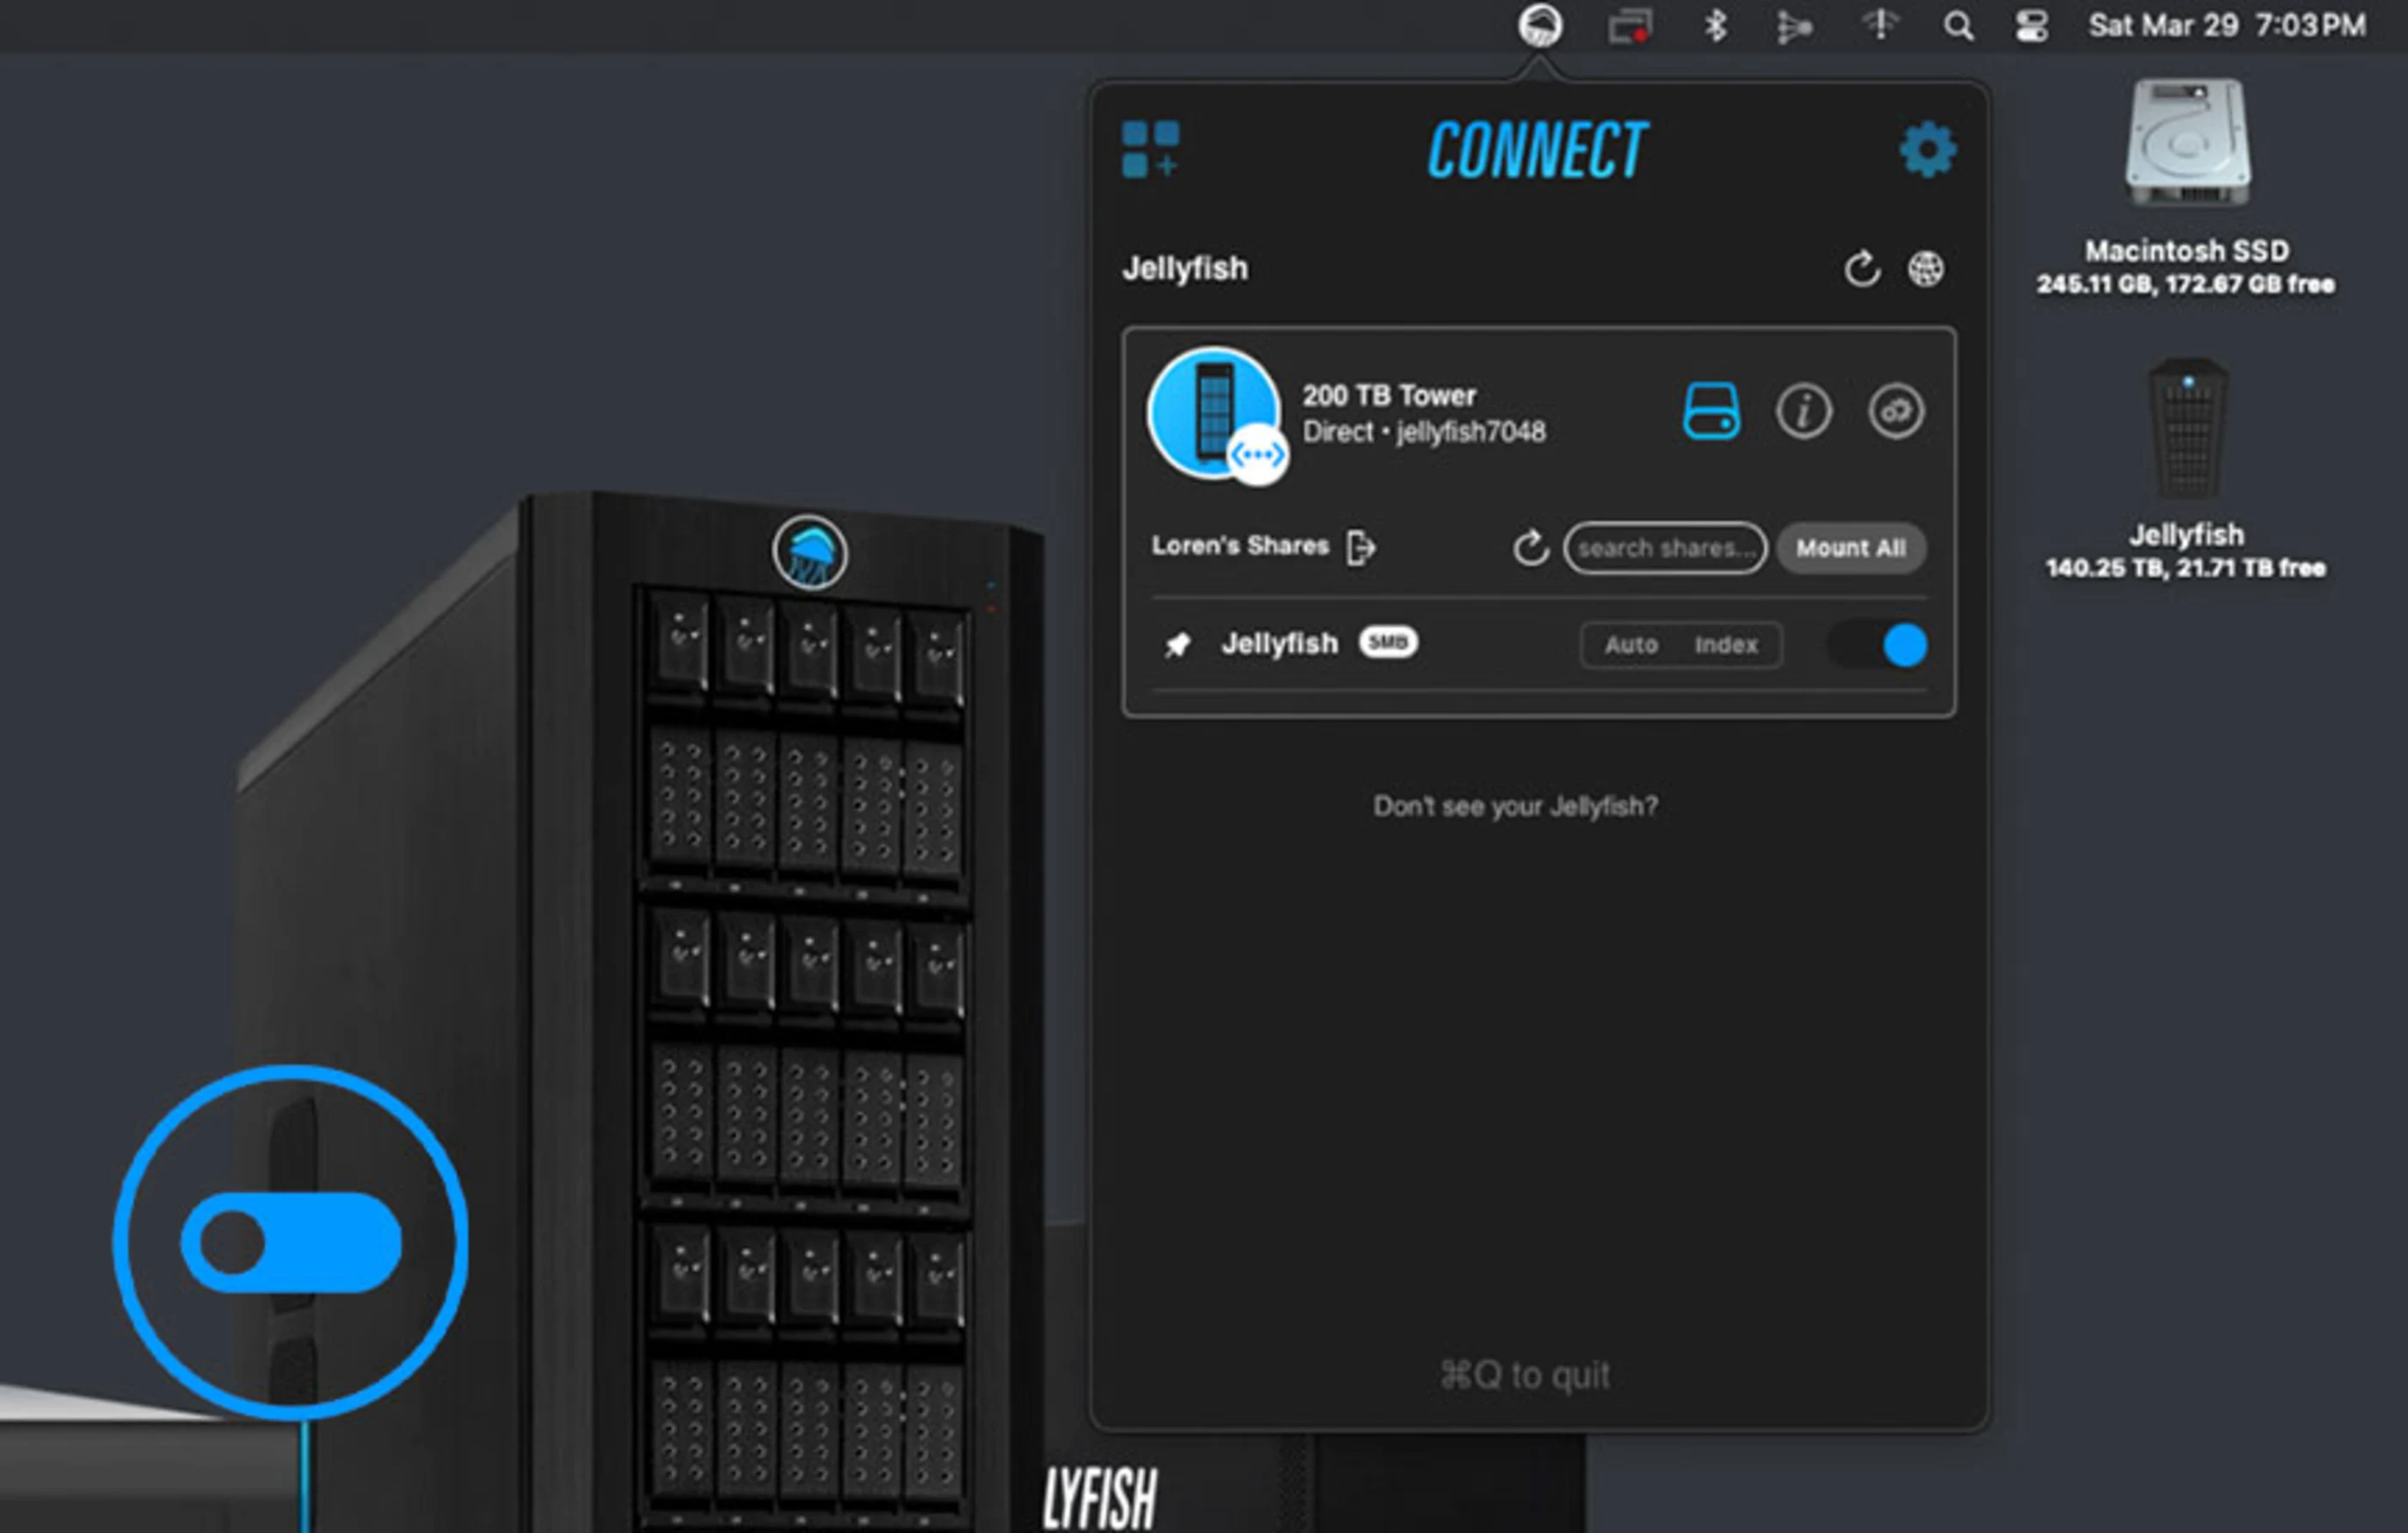Refresh the Jellyfish device list
Viewport: 2408px width, 1533px height.
pyautogui.click(x=1861, y=268)
